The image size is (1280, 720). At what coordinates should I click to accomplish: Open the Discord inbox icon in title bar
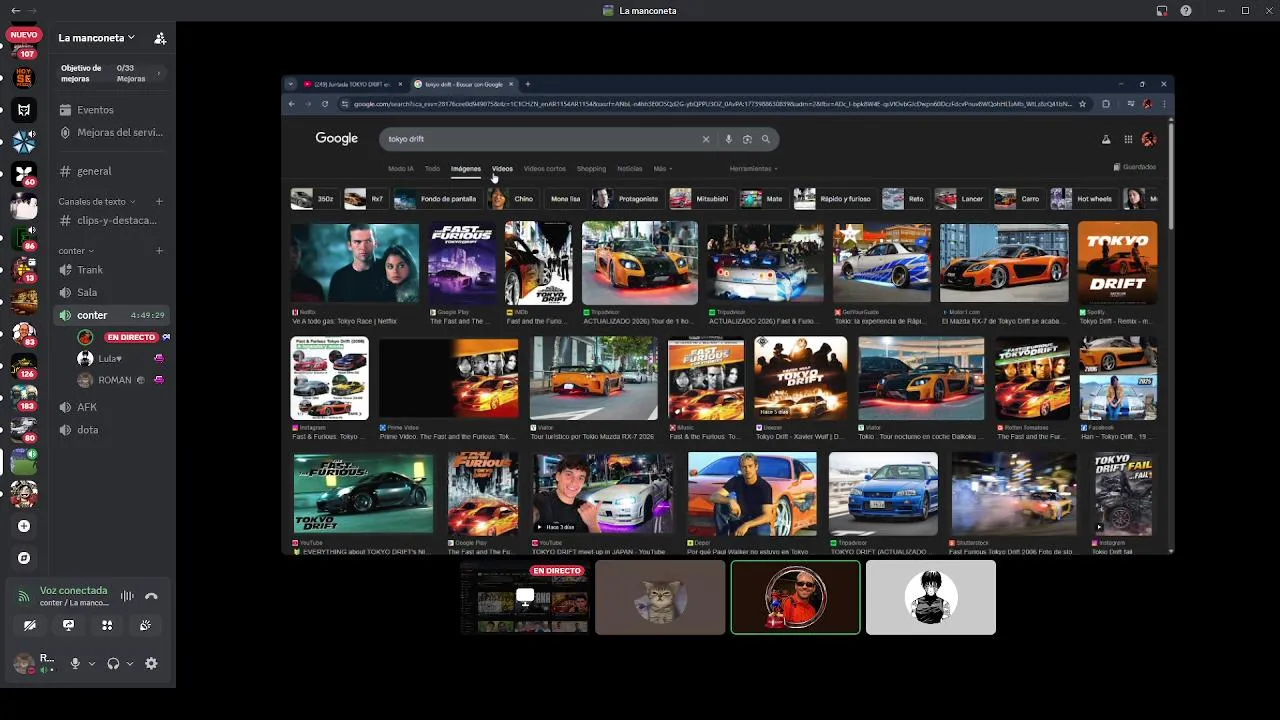[x=1162, y=11]
